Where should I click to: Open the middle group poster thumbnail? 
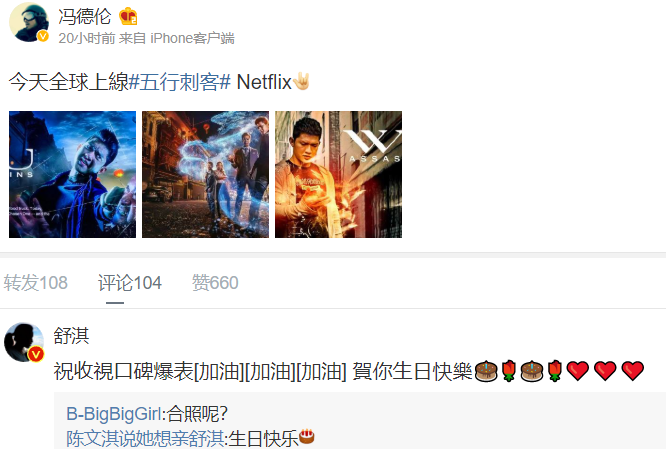click(206, 174)
